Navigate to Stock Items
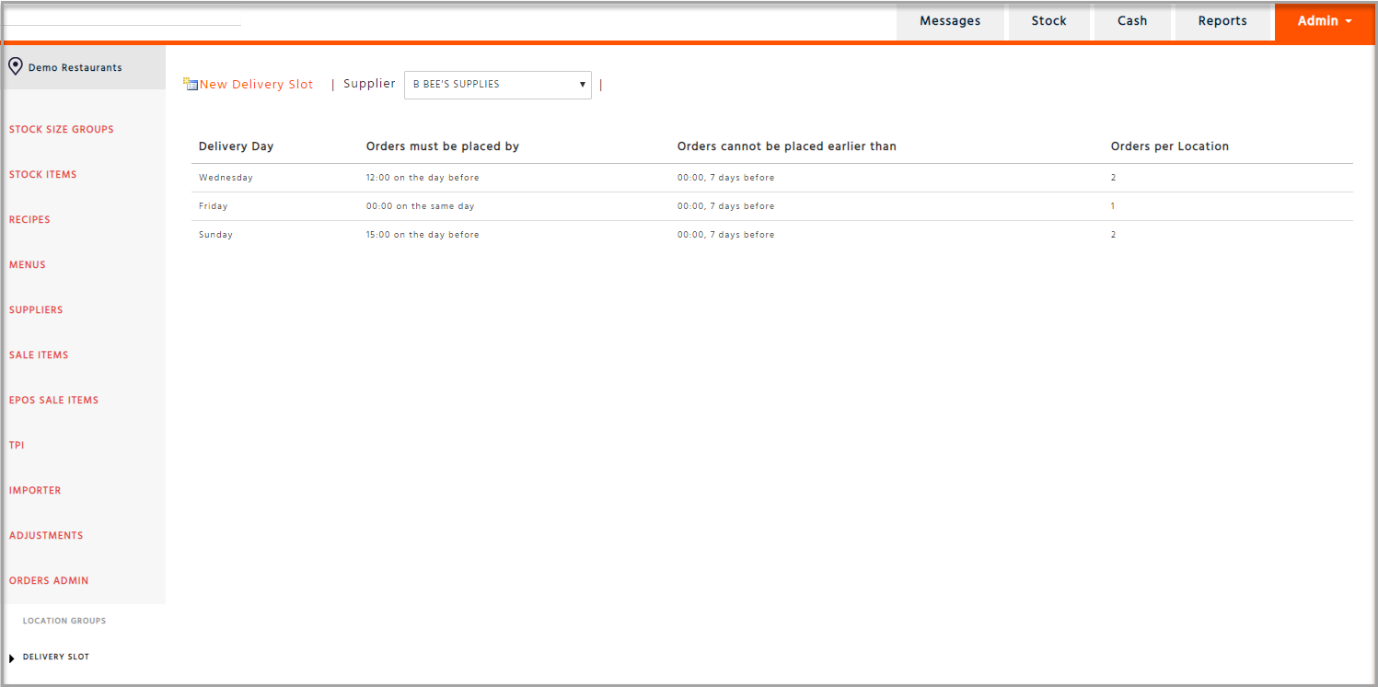 [43, 174]
